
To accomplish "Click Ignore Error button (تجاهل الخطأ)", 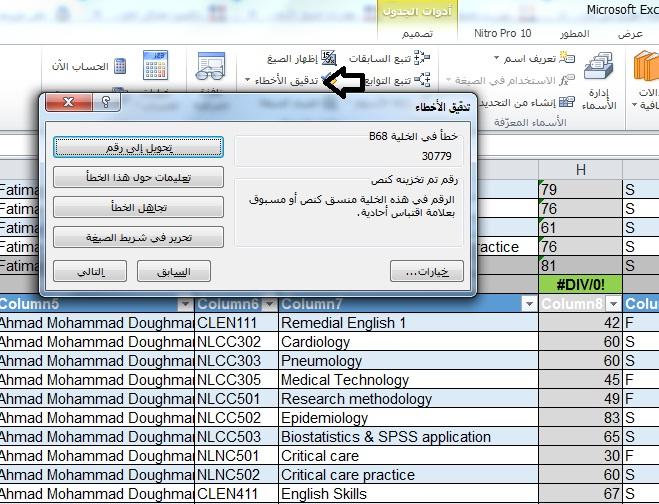I will click(x=138, y=207).
